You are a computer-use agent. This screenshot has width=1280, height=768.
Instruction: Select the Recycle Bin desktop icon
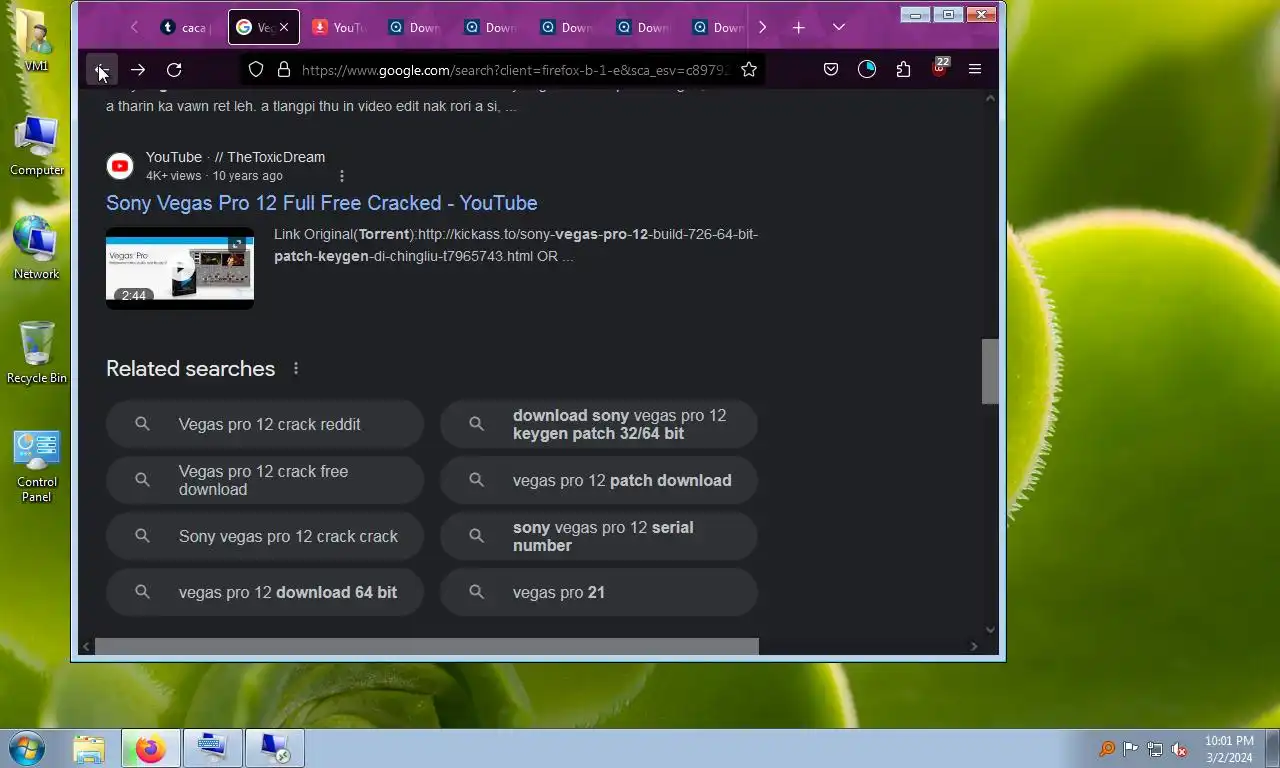37,352
